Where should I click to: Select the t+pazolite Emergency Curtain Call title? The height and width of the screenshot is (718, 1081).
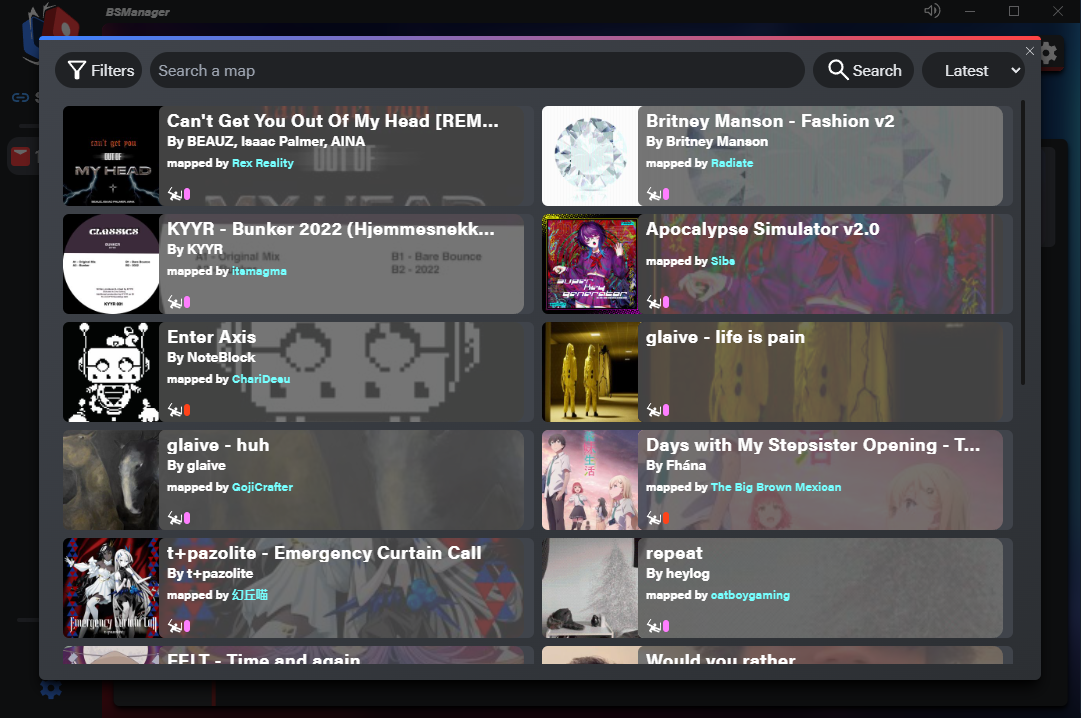[x=324, y=553]
